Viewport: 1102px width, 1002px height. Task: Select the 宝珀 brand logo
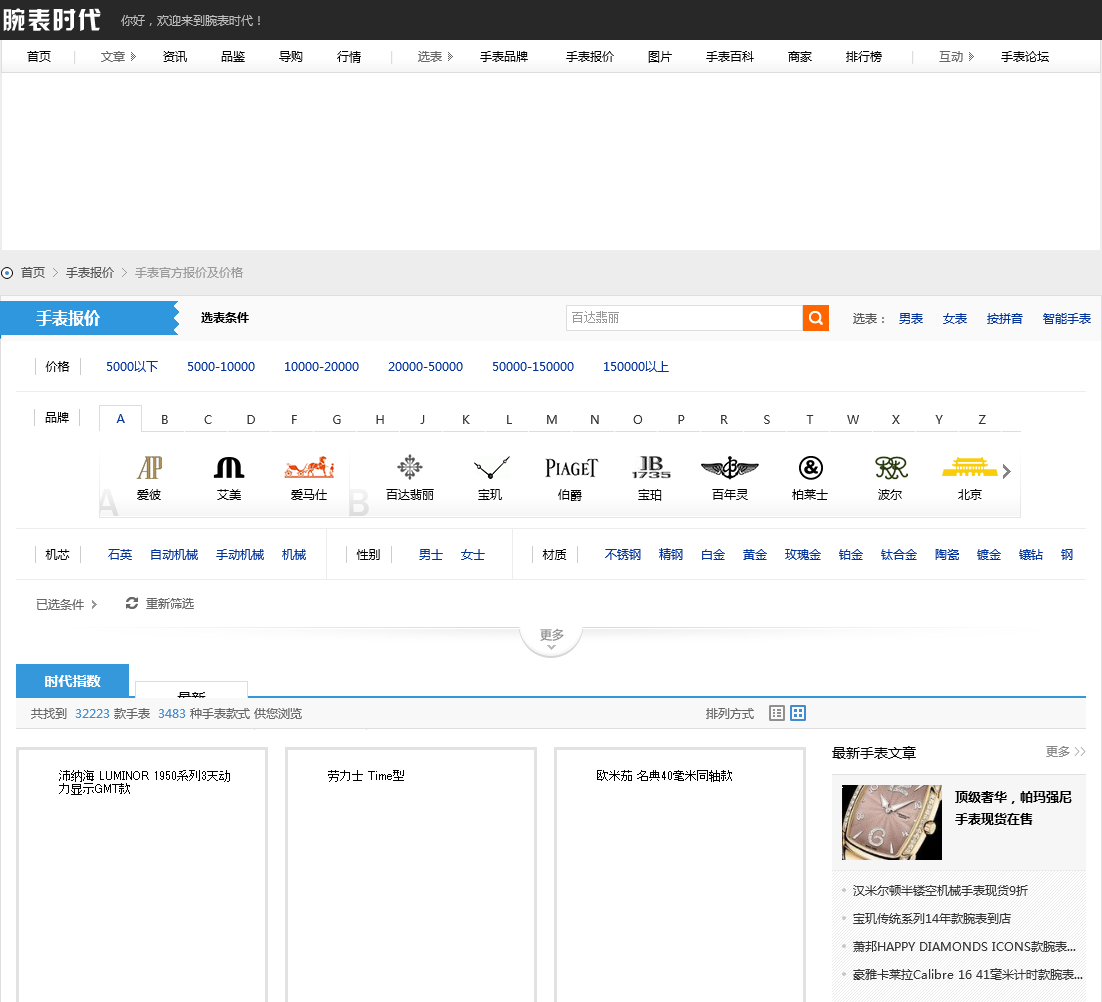click(x=651, y=467)
